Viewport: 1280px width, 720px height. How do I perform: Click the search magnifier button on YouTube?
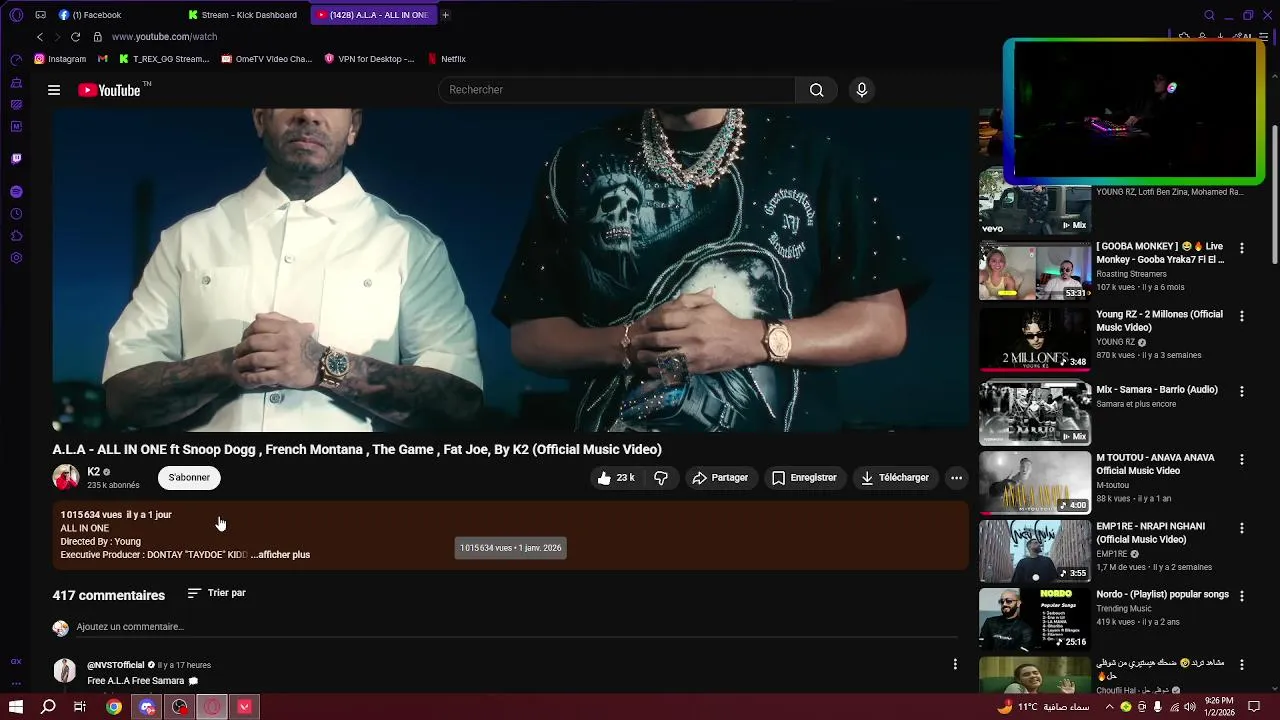817,90
